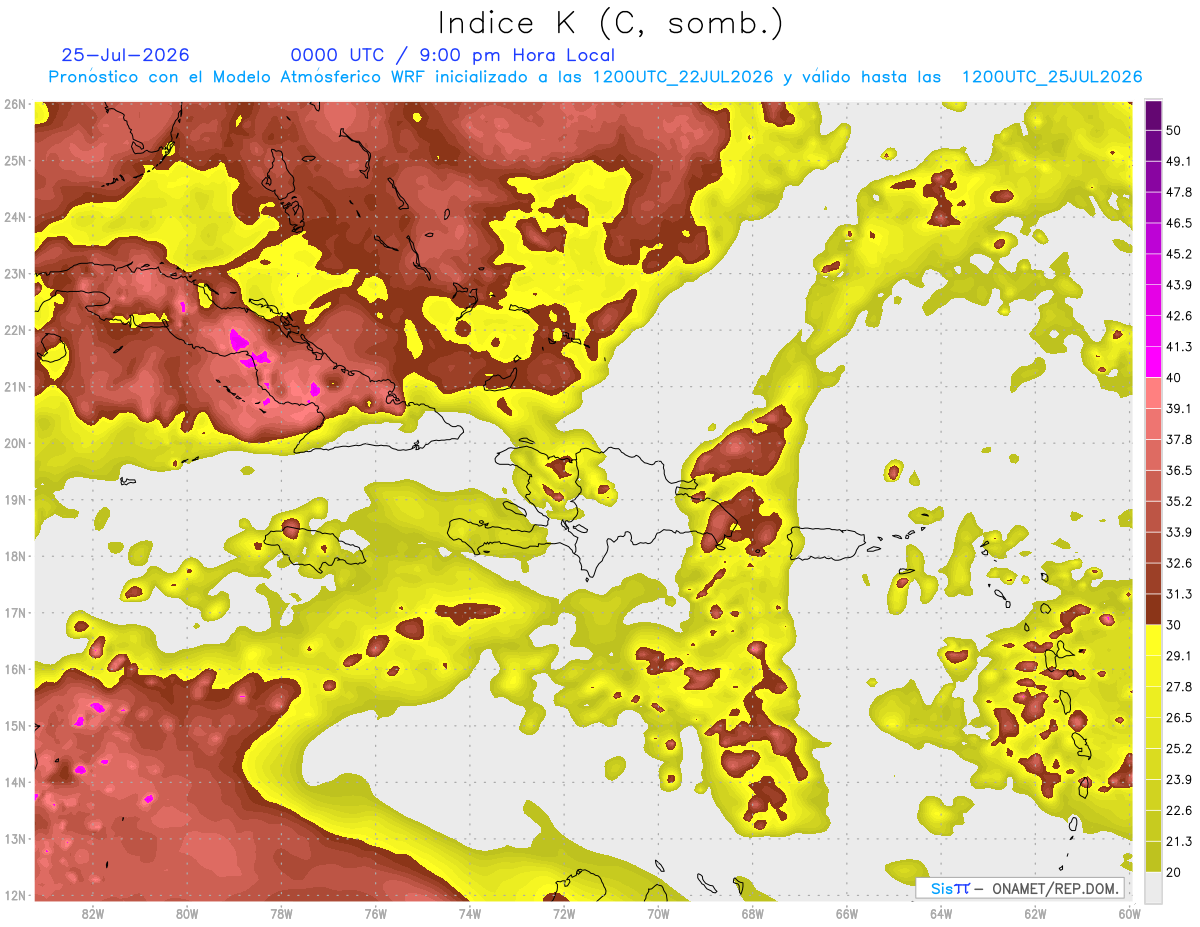Click colorbar value "35.2"
1200x927 pixels.
coord(1179,501)
